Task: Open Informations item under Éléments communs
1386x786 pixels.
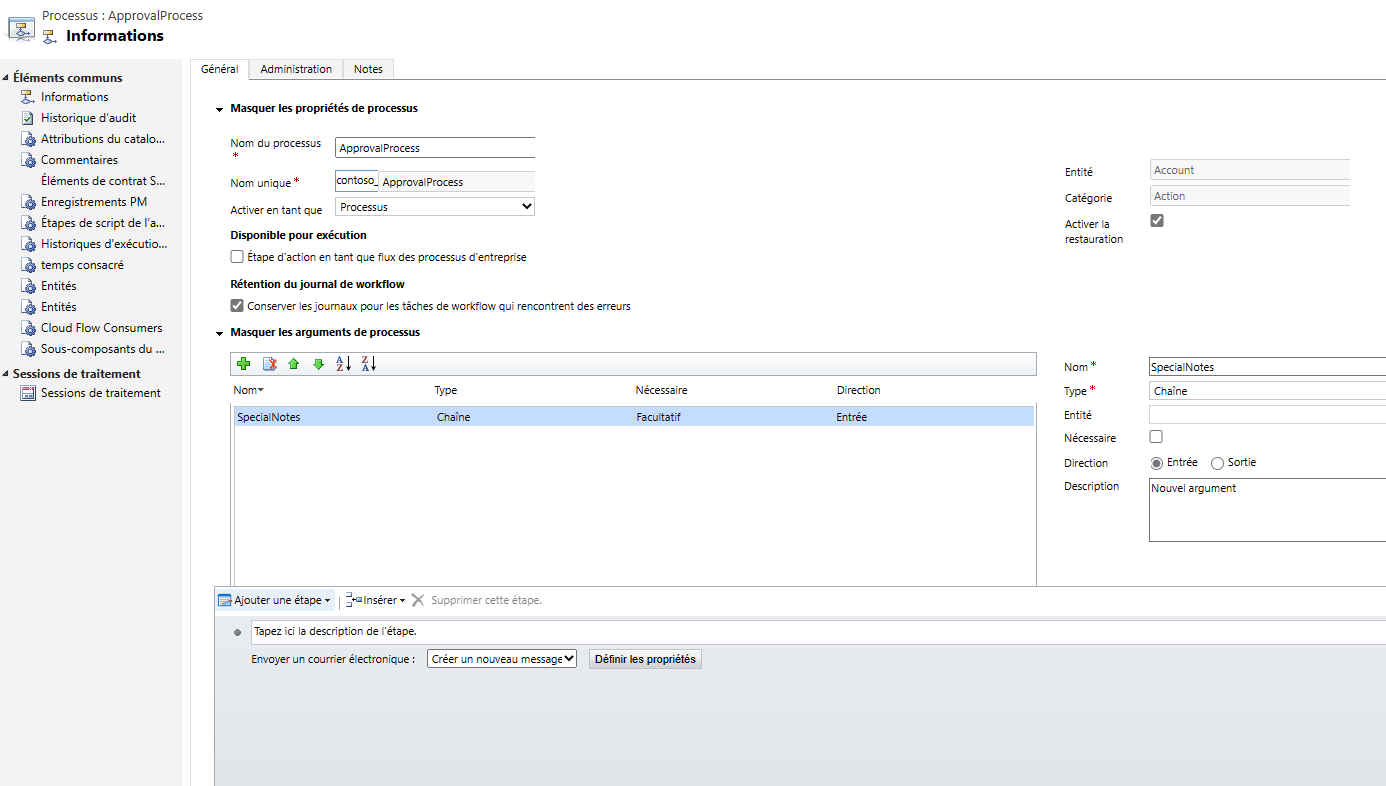Action: pos(74,97)
